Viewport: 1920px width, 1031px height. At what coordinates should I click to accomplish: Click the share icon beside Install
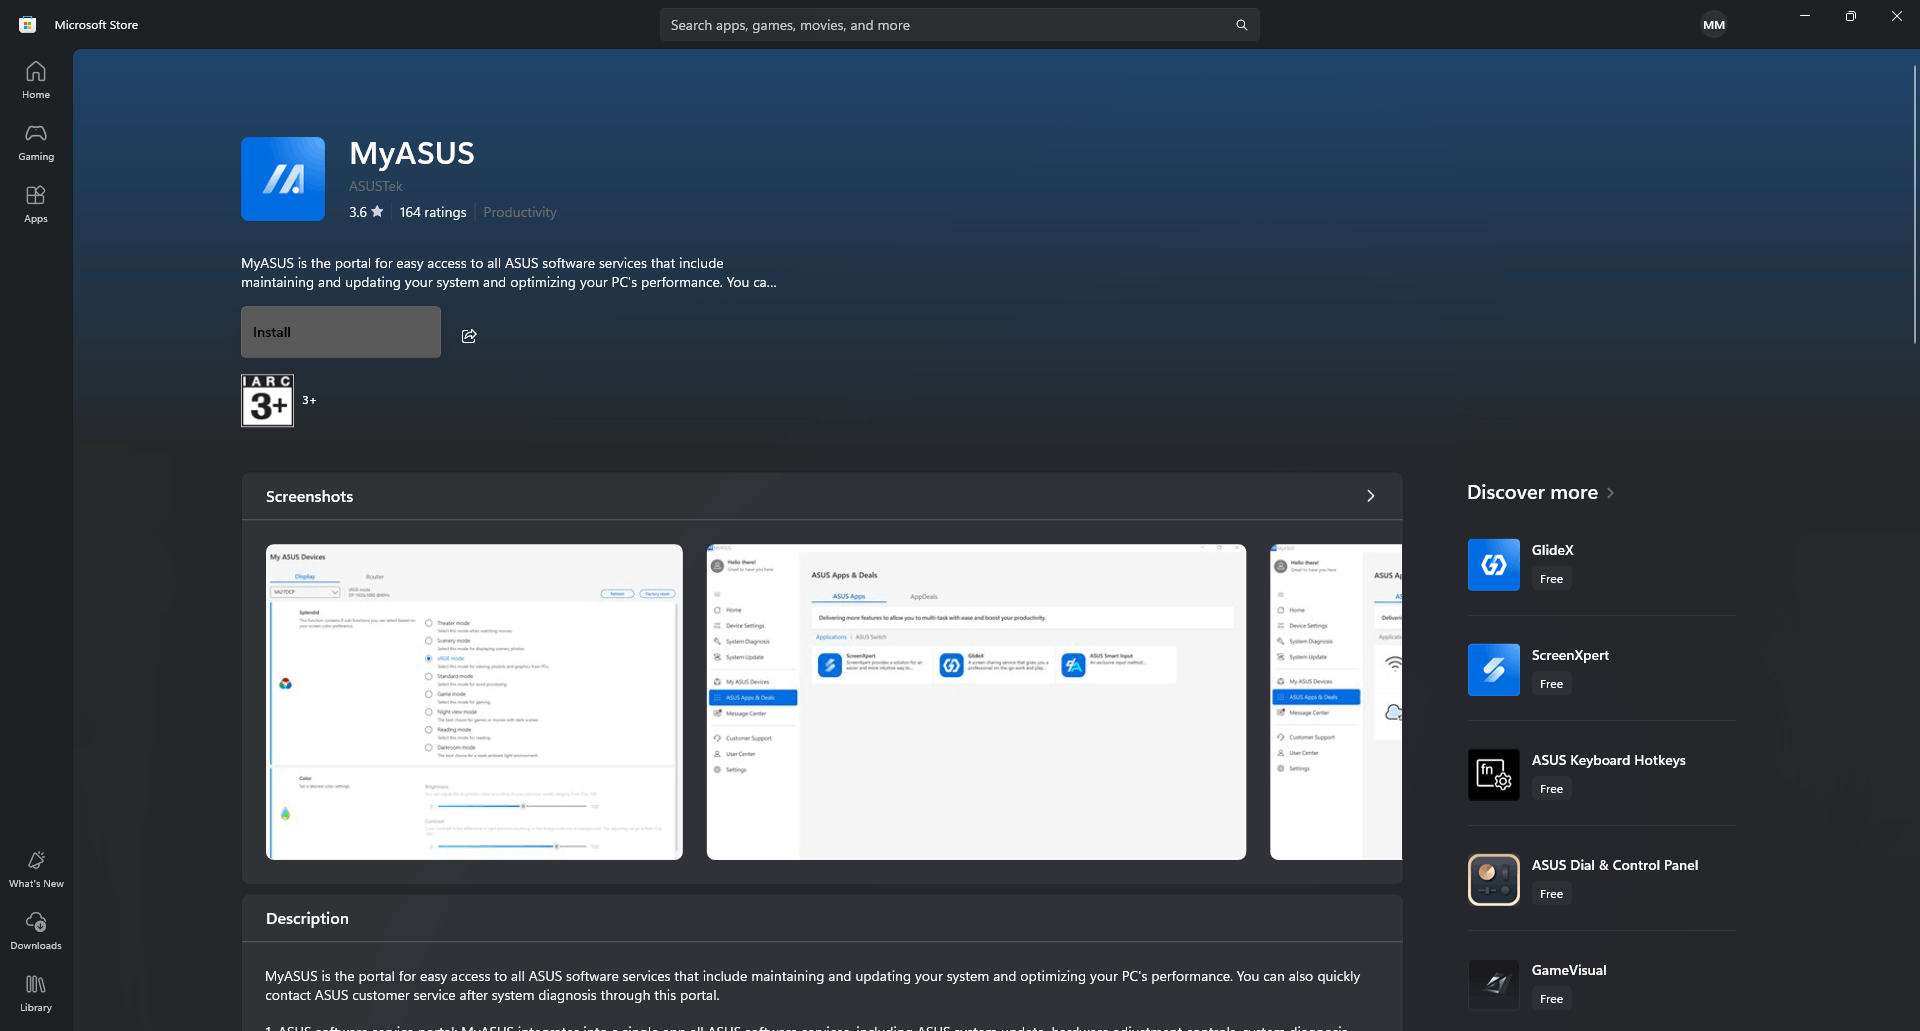coord(469,335)
